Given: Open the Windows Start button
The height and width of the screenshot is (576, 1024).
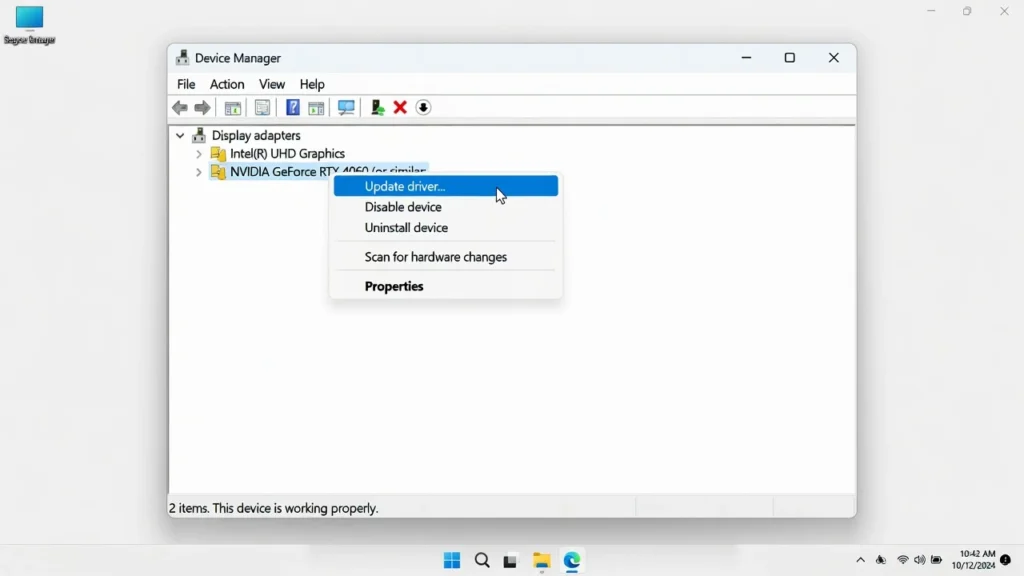Looking at the screenshot, I should (452, 560).
